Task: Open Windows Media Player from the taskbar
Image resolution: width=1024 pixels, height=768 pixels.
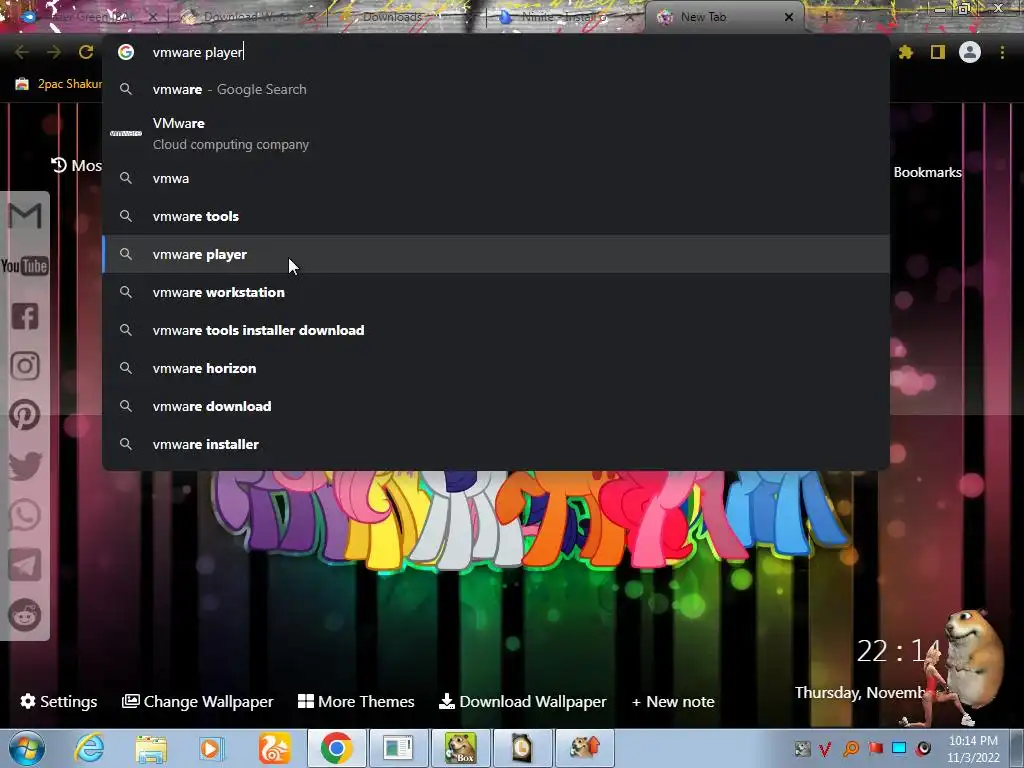Action: 212,749
